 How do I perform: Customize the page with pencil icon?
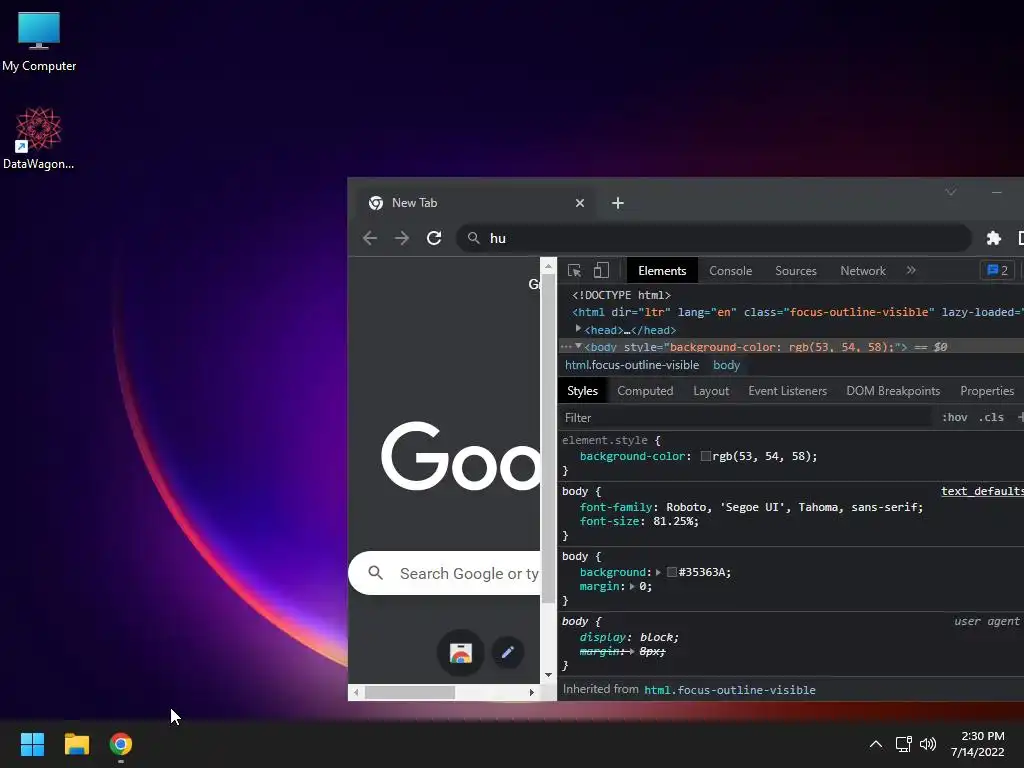pyautogui.click(x=507, y=652)
